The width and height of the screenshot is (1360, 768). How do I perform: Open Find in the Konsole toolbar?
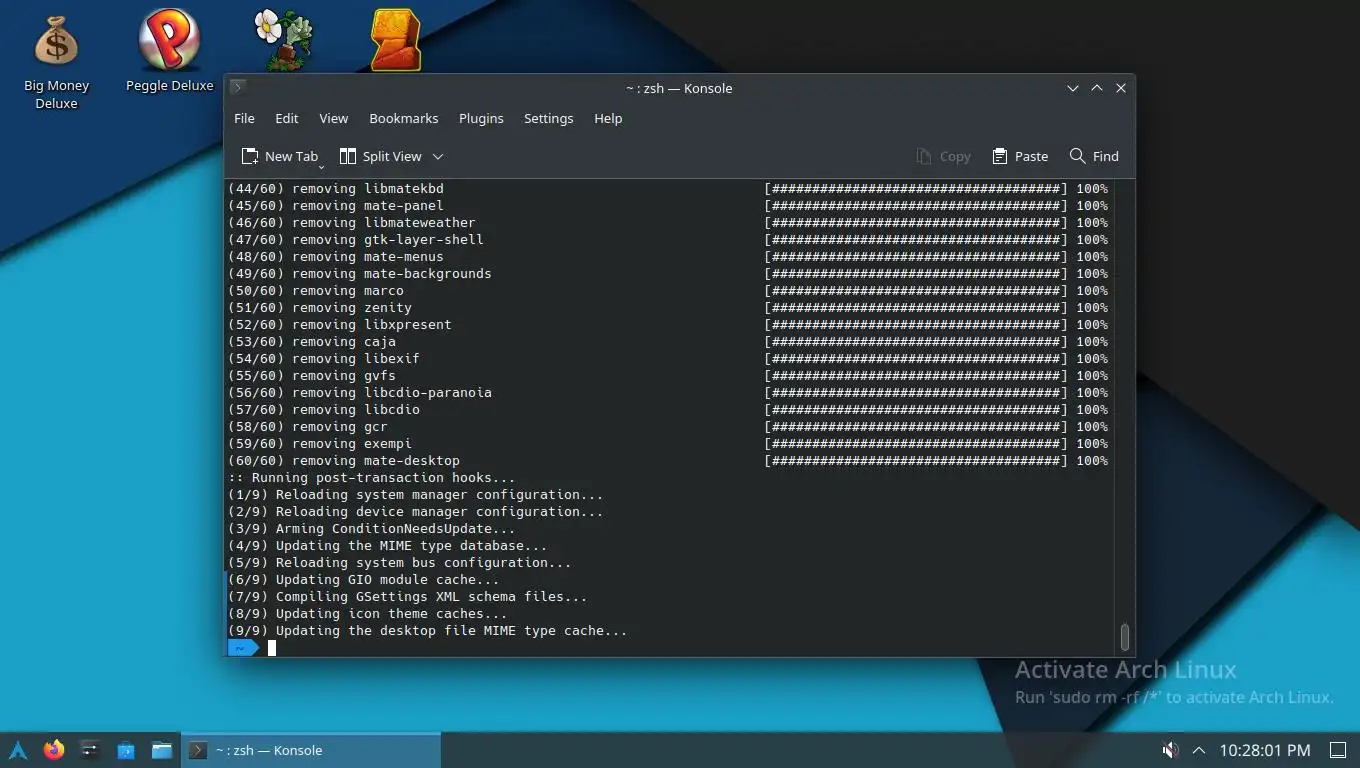click(x=1094, y=156)
